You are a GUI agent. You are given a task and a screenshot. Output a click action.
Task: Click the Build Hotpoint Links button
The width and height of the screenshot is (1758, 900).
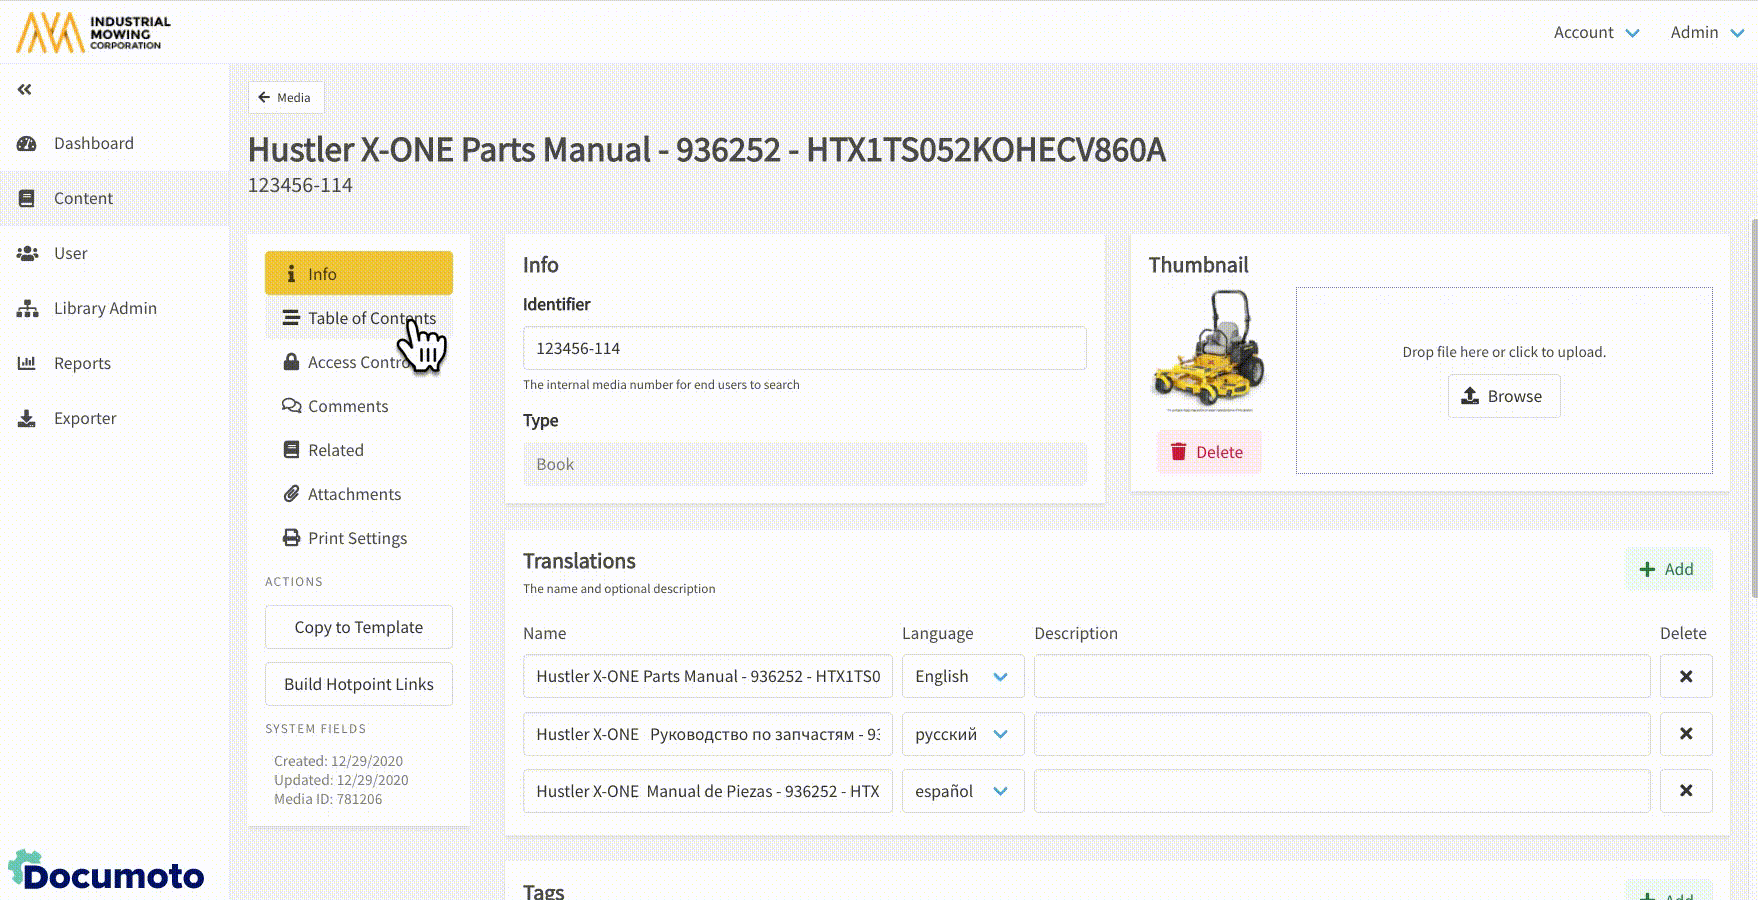(358, 684)
